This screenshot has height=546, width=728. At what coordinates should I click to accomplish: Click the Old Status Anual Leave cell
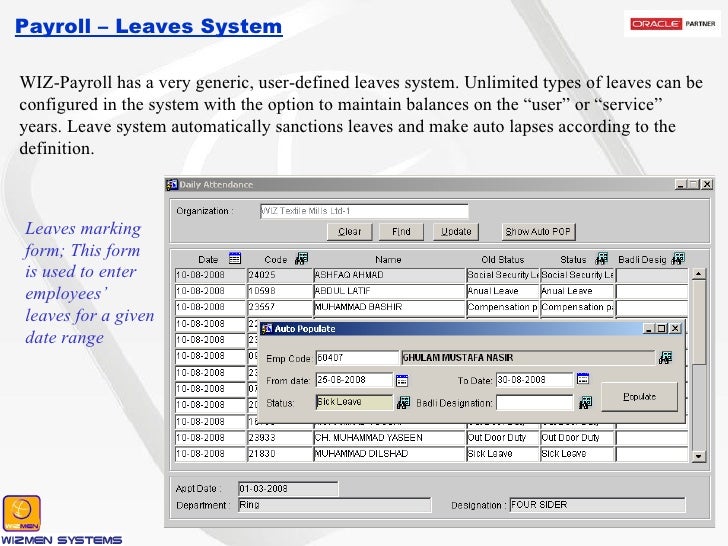(503, 291)
